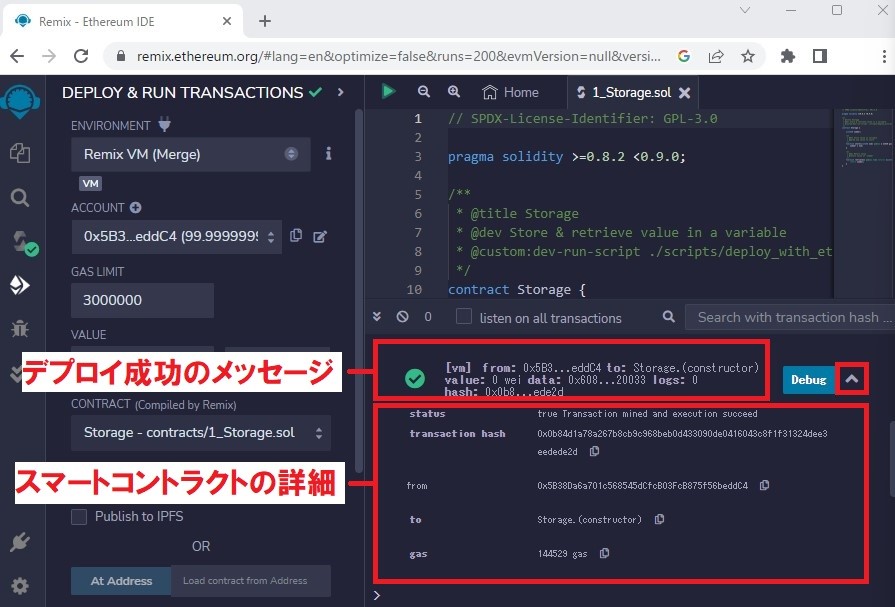Open the Deploy & run transactions sidebar icon
The height and width of the screenshot is (607, 895).
[x=20, y=285]
